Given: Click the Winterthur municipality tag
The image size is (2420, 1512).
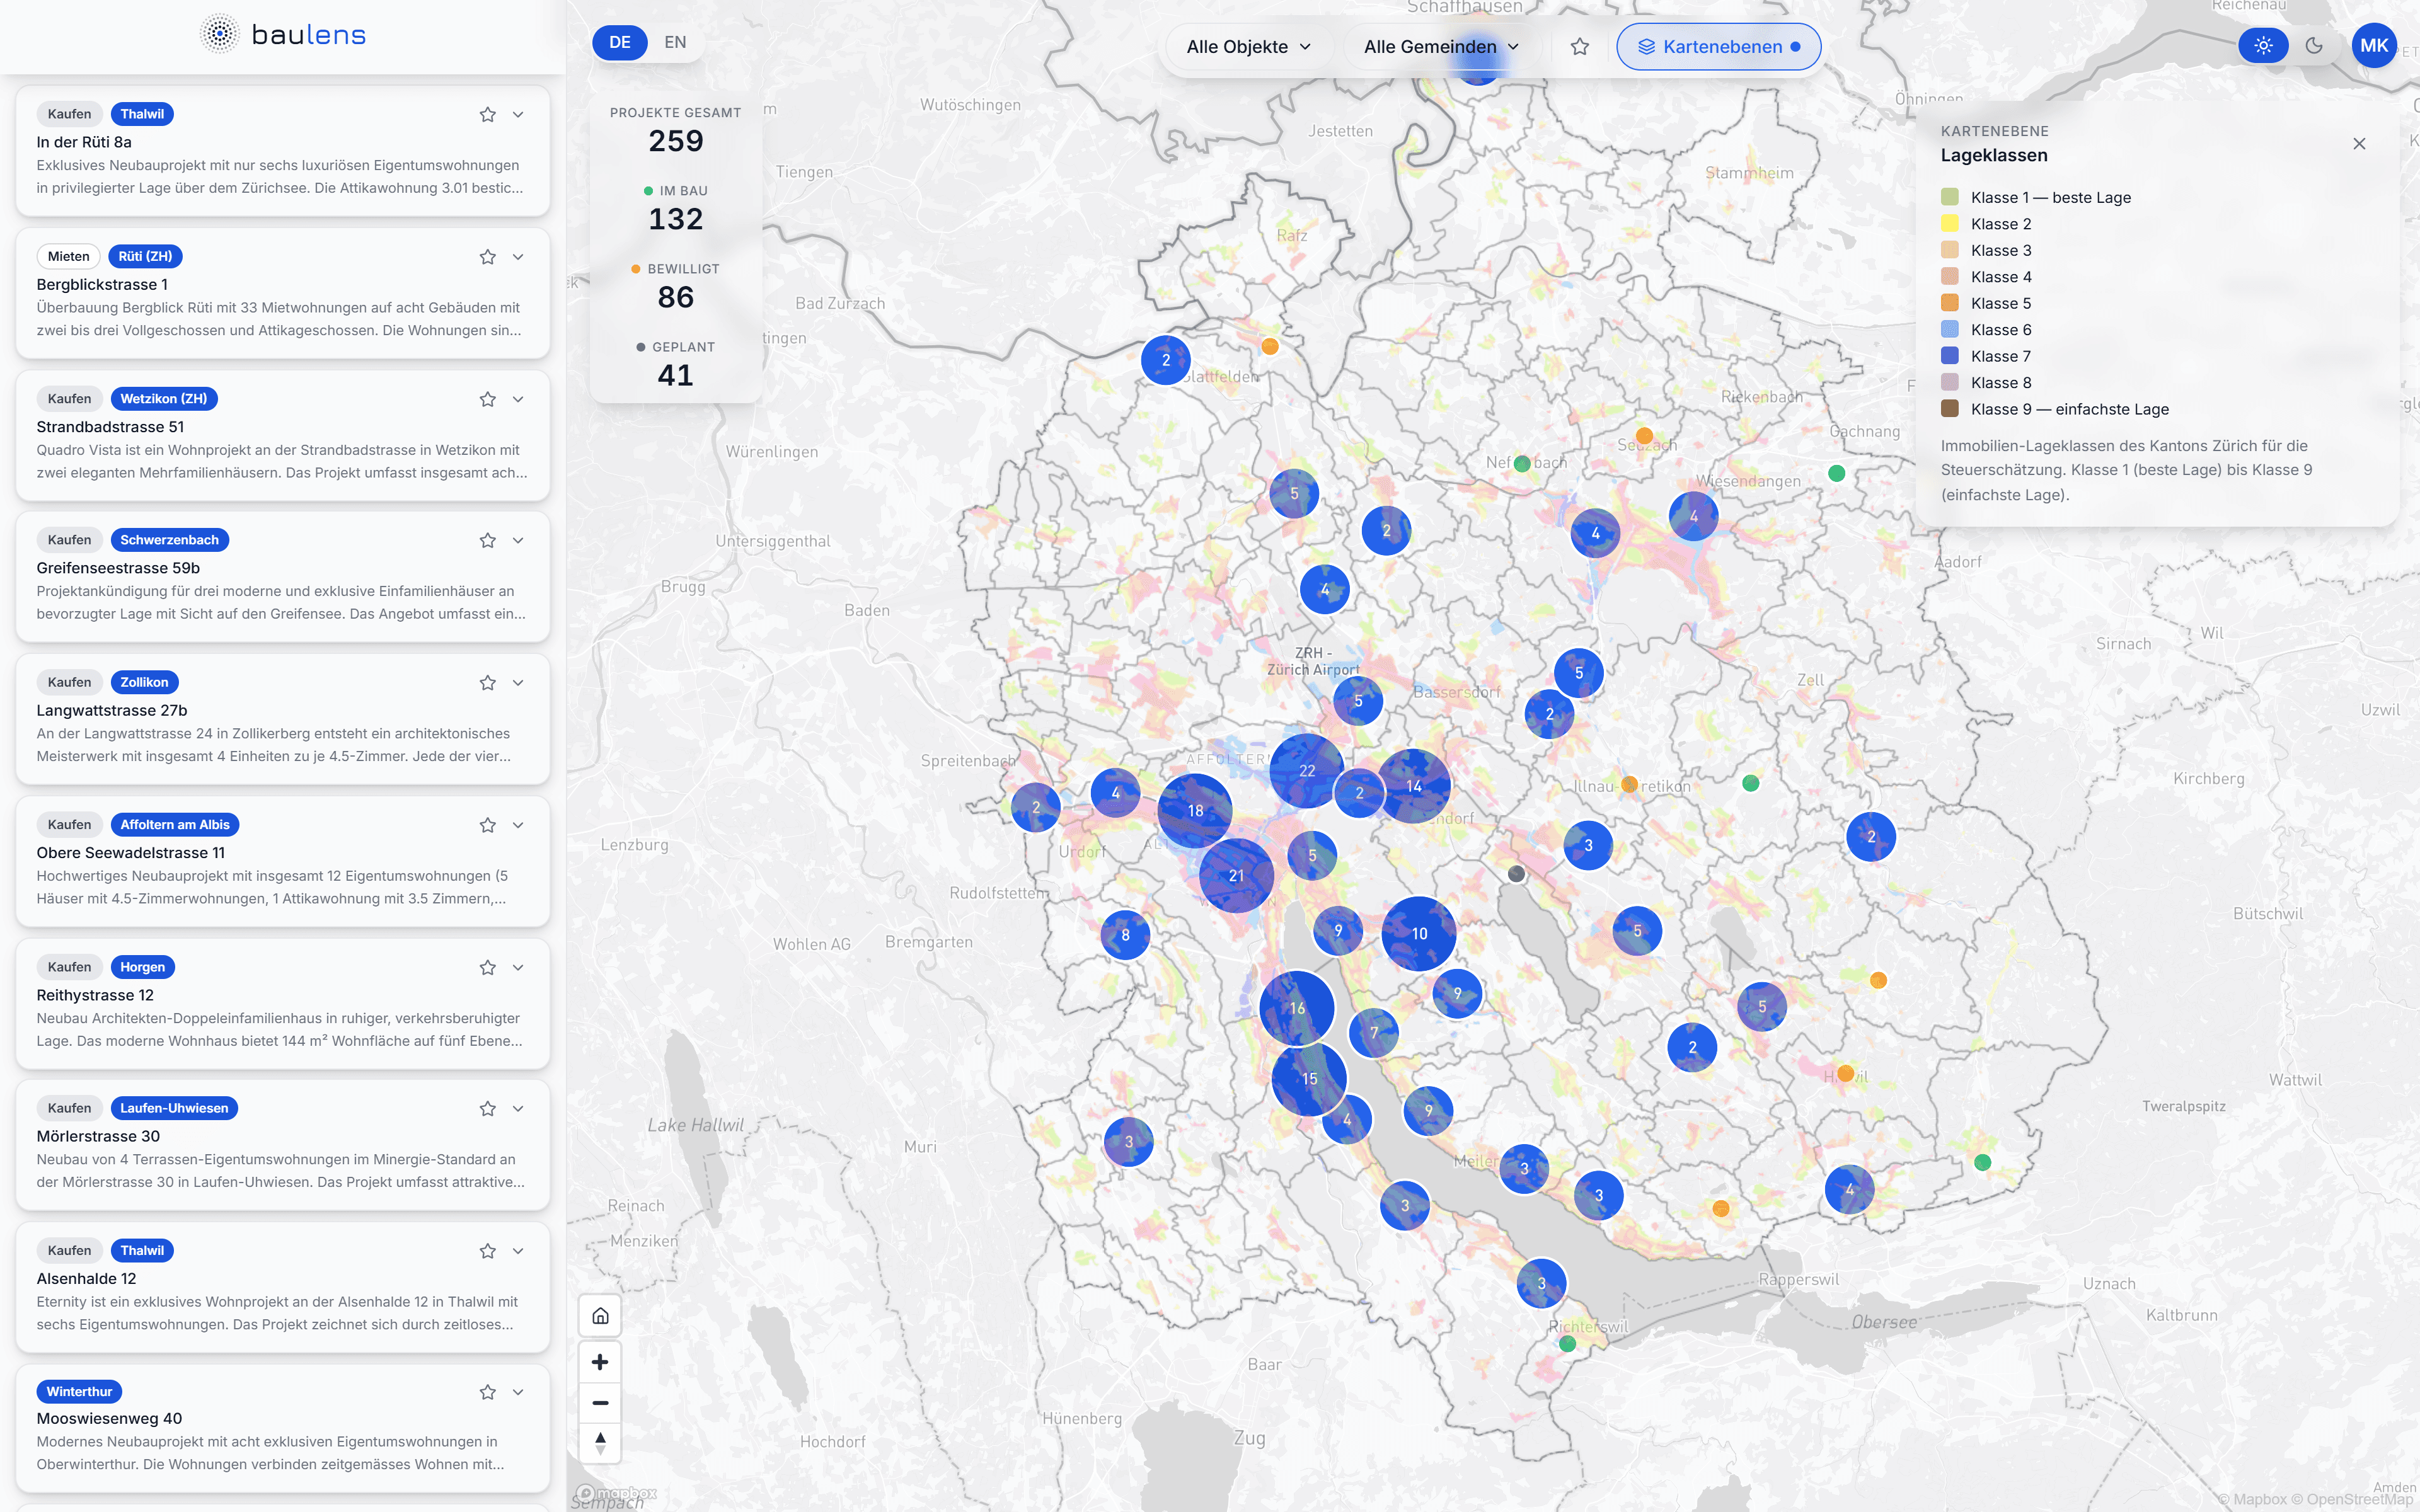Looking at the screenshot, I should point(79,1392).
